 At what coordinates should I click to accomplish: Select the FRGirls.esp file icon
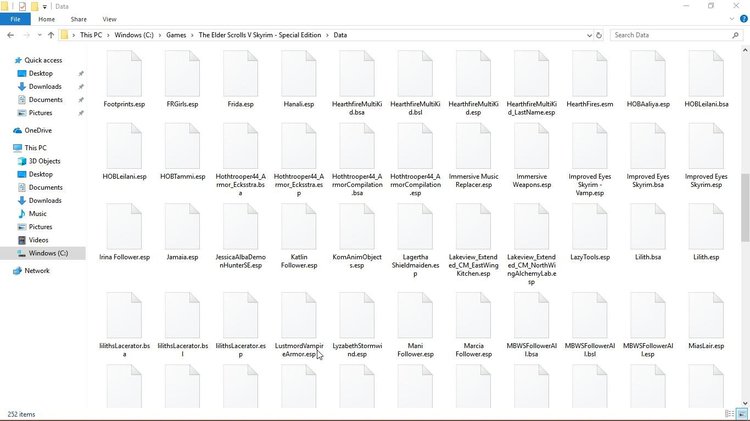point(182,74)
